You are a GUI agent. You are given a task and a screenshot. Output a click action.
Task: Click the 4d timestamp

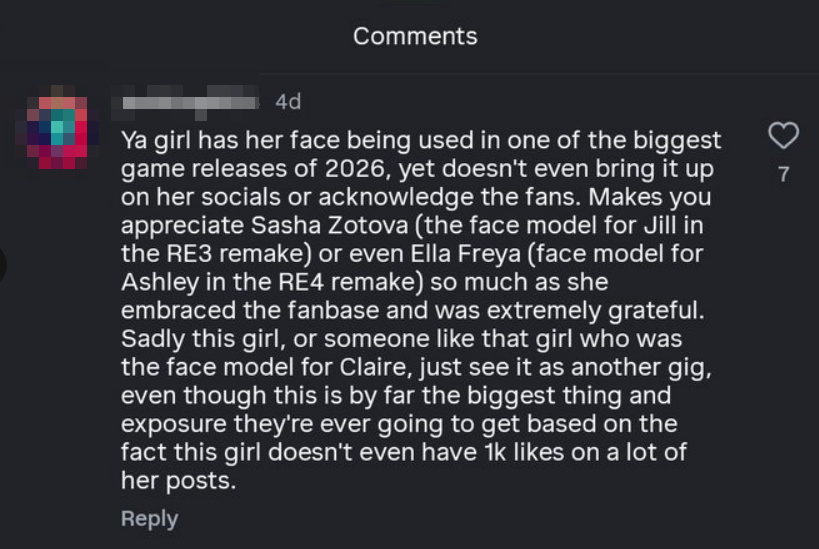[x=288, y=102]
